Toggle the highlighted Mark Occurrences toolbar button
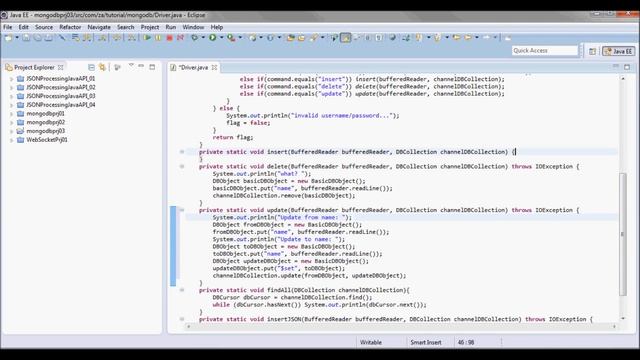 [x=346, y=38]
